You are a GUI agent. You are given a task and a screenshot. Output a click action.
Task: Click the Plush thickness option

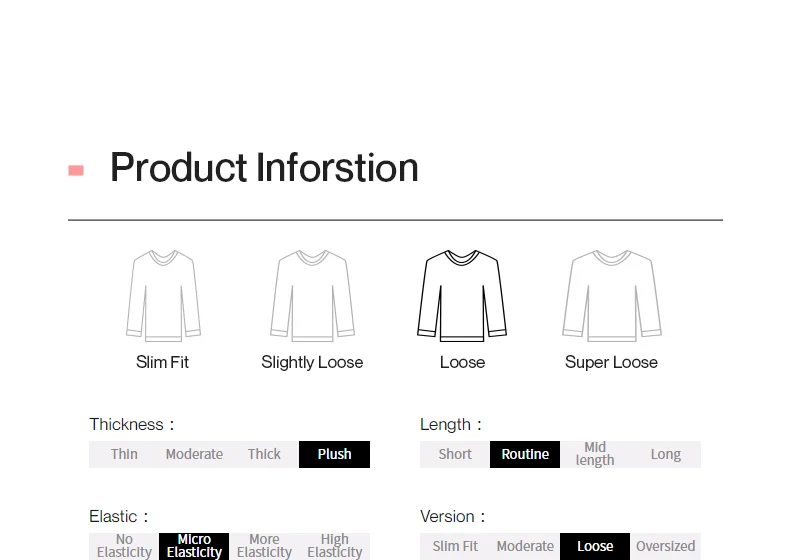coord(334,454)
